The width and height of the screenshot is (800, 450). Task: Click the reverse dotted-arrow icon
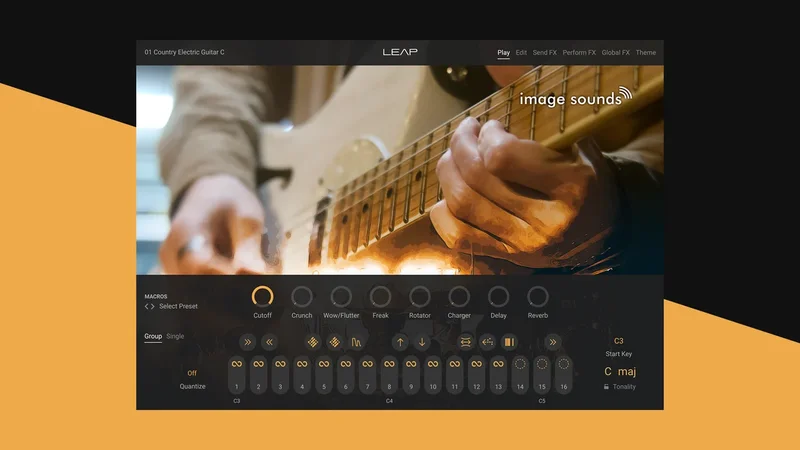(487, 342)
